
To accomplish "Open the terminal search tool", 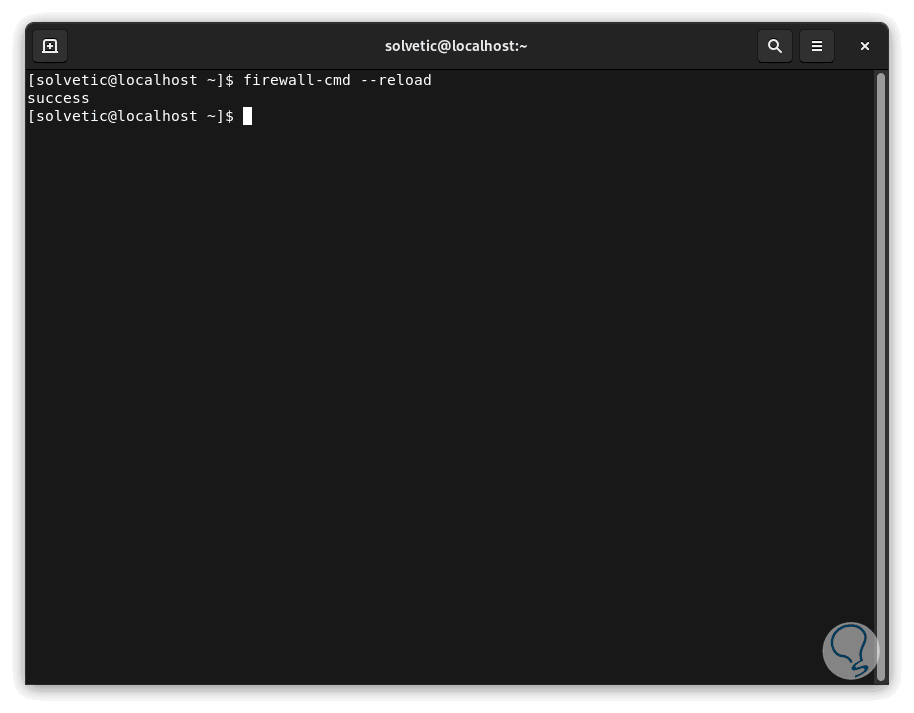I will (x=774, y=46).
